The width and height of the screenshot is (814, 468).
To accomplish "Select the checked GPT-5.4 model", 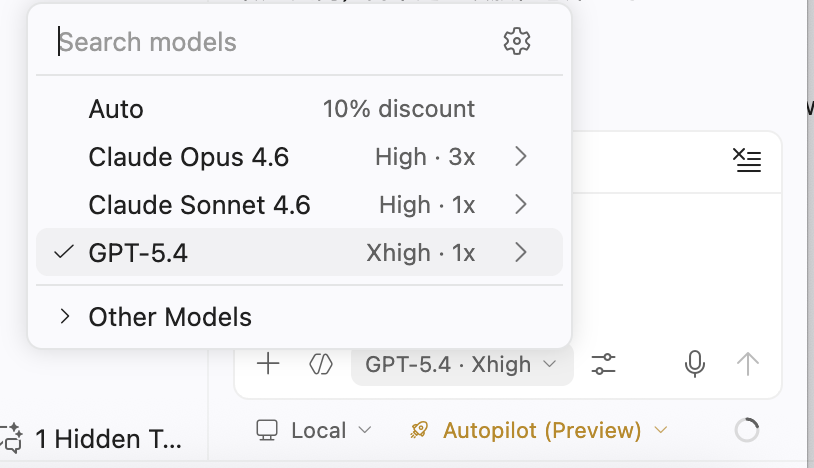I will point(138,253).
